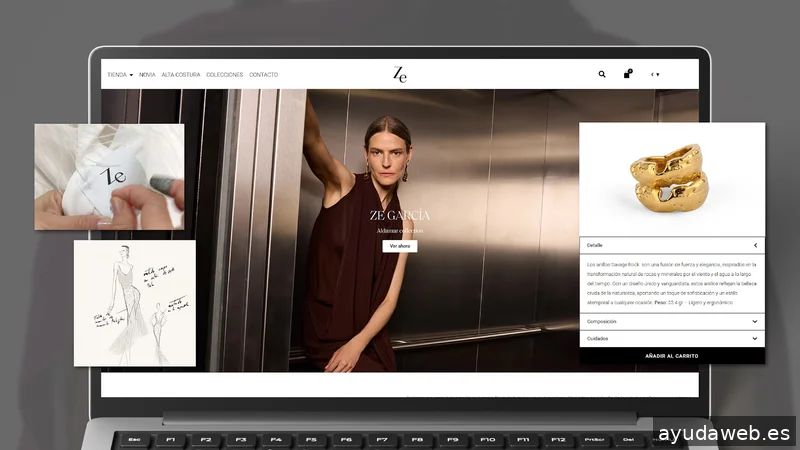The width and height of the screenshot is (800, 450).
Task: Click the Ver ahora button
Action: coord(400,246)
